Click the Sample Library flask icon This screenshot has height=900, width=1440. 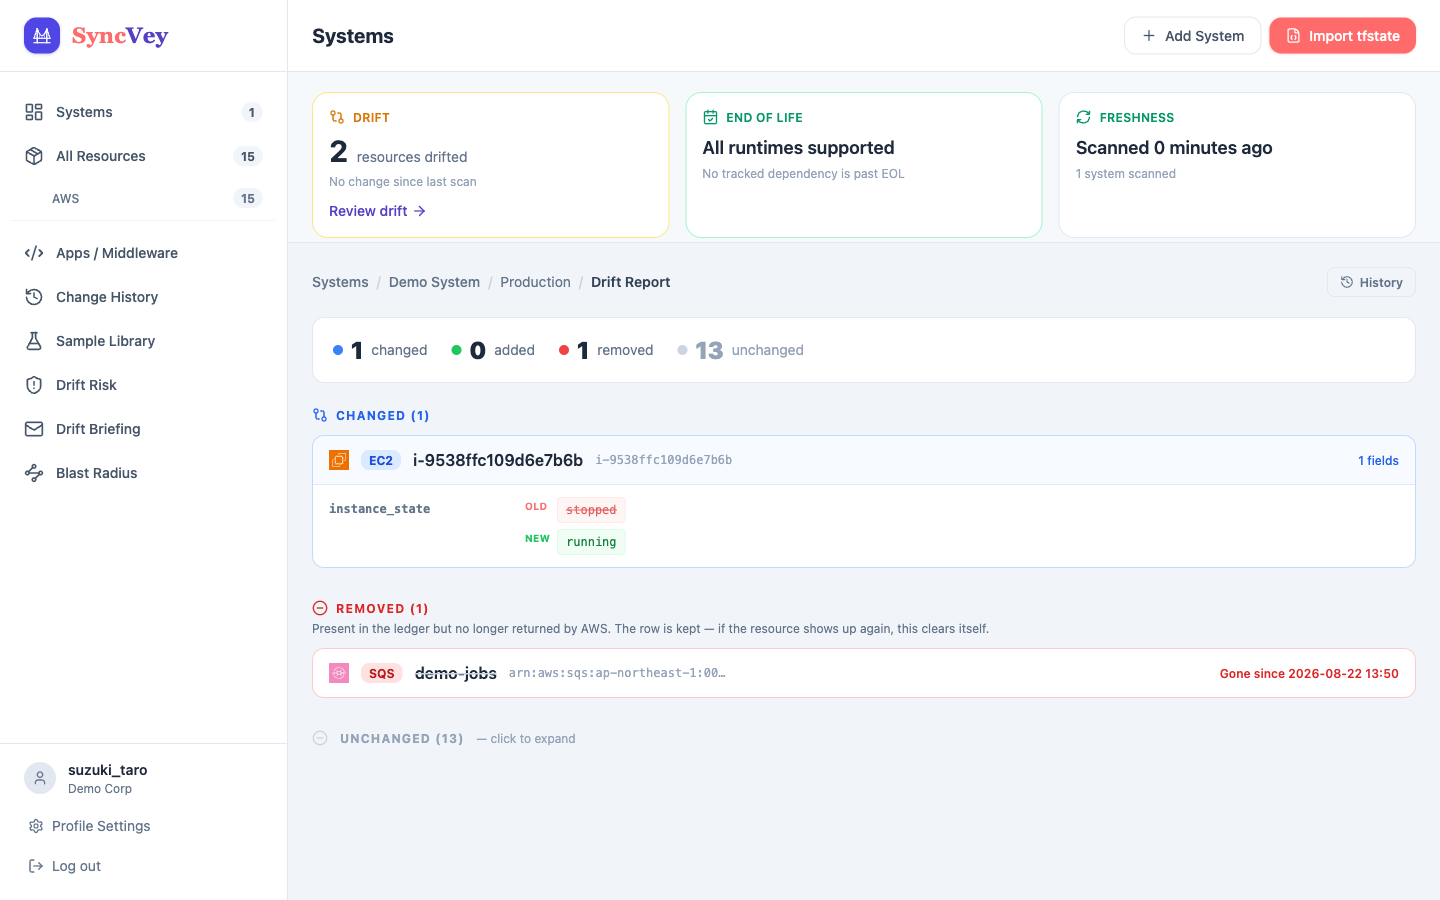point(34,341)
